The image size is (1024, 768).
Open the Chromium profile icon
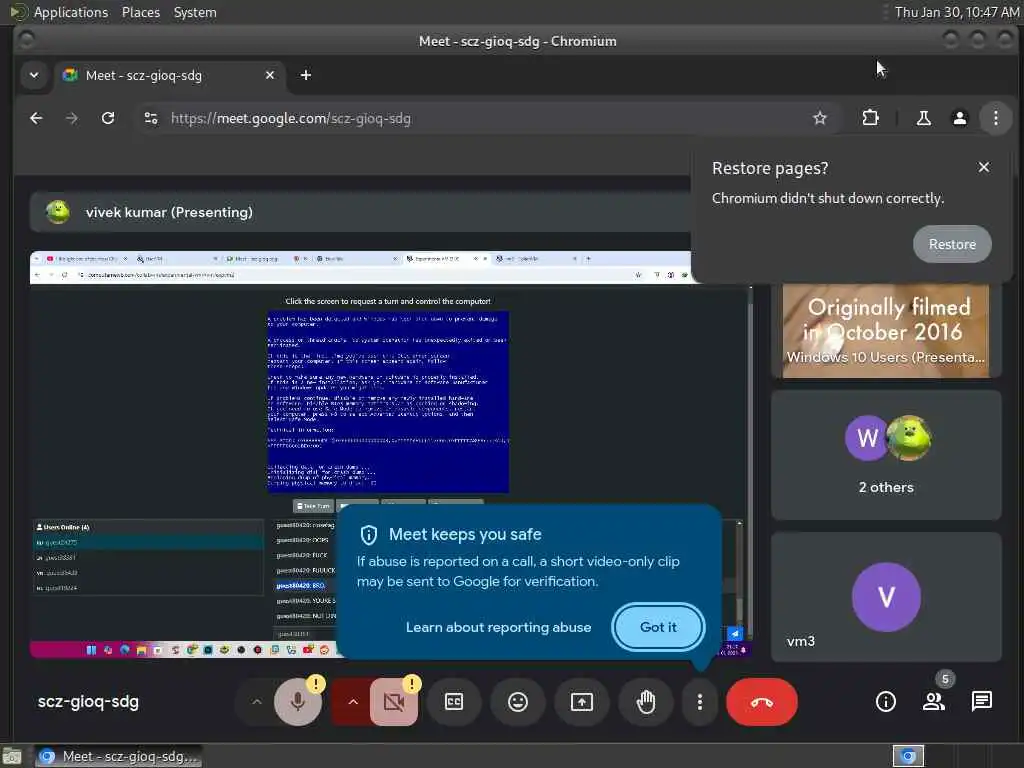(x=959, y=118)
